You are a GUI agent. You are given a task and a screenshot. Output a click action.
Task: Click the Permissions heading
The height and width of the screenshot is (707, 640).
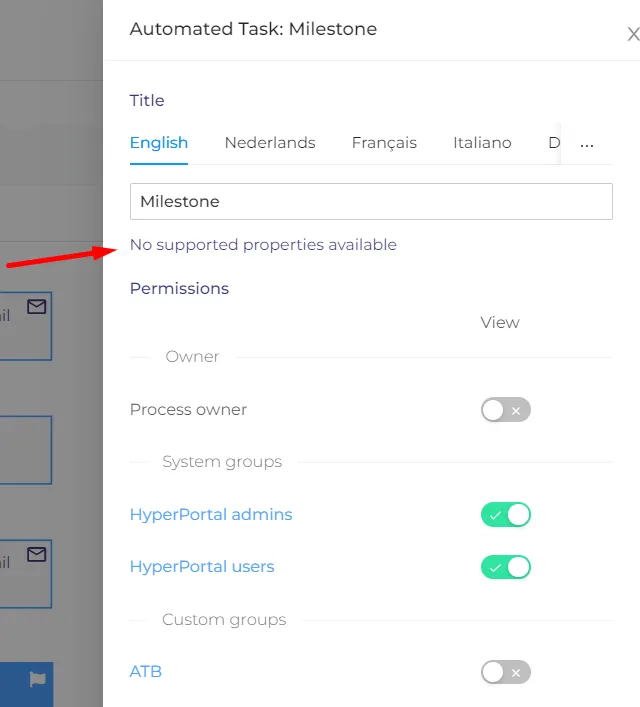coord(180,289)
